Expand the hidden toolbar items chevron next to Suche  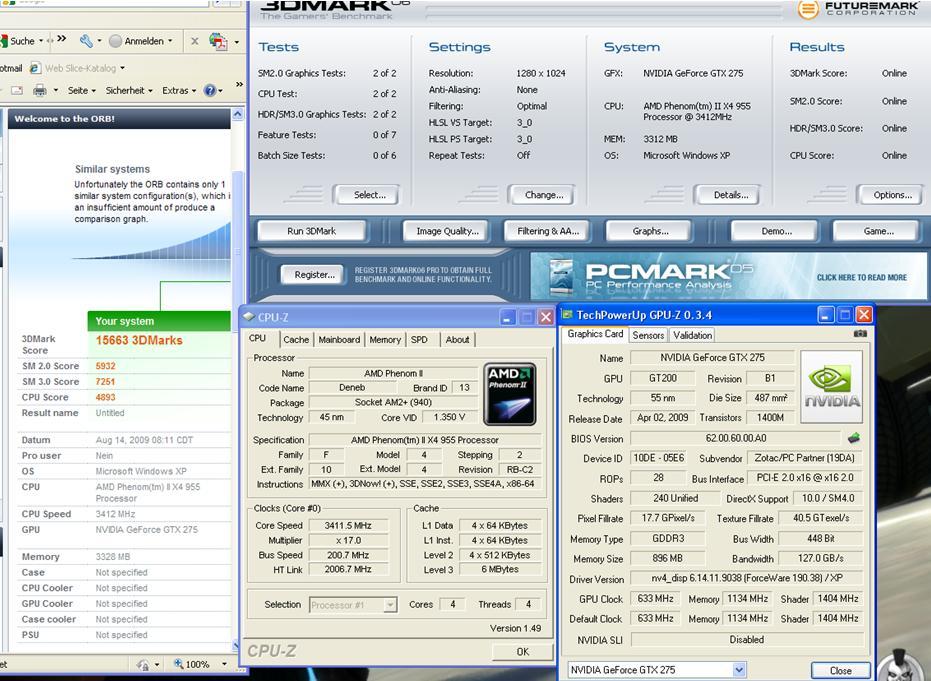coord(61,39)
